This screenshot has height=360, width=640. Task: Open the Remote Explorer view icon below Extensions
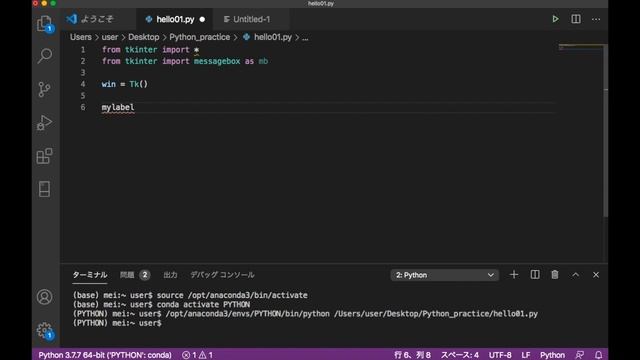pos(44,189)
